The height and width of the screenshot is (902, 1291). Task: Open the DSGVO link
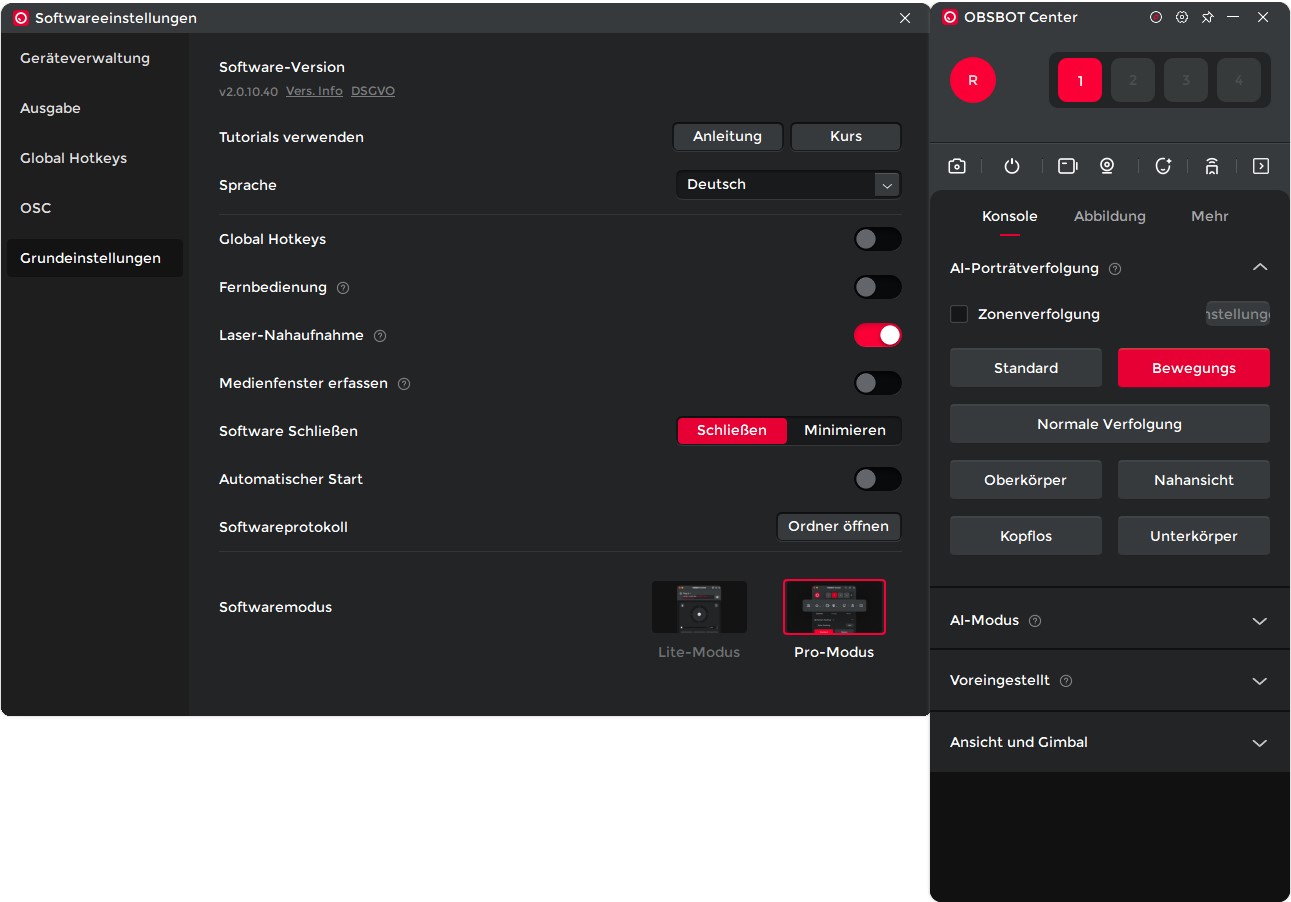pos(373,91)
